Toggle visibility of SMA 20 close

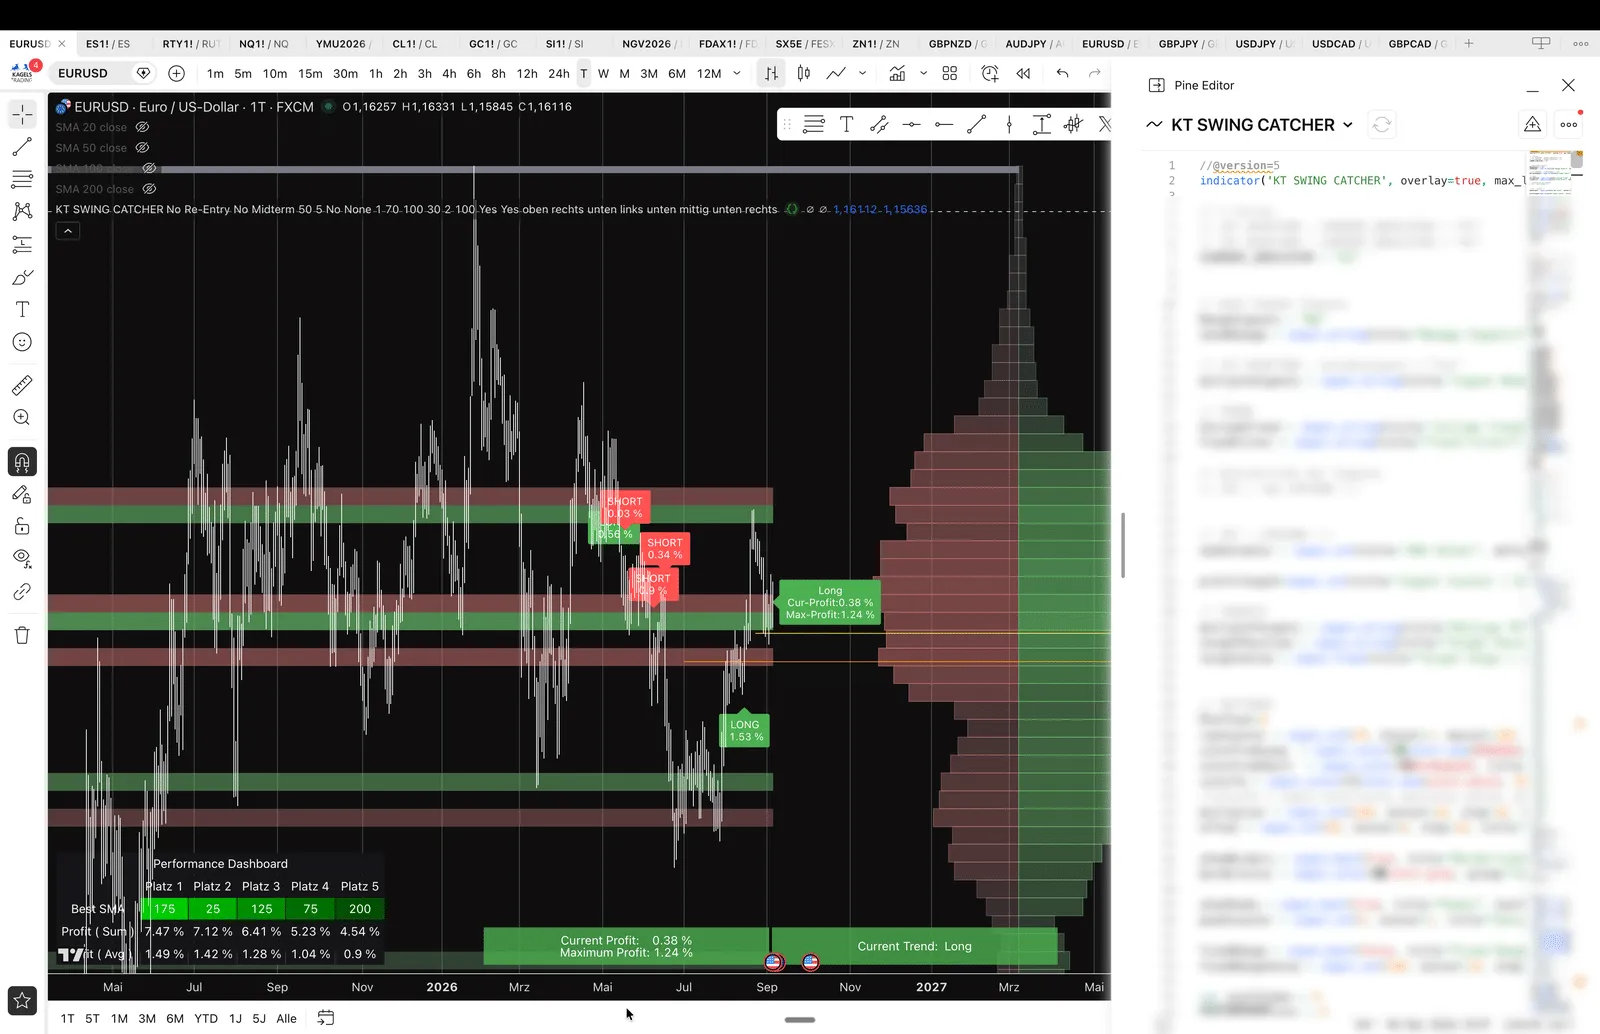tap(142, 127)
